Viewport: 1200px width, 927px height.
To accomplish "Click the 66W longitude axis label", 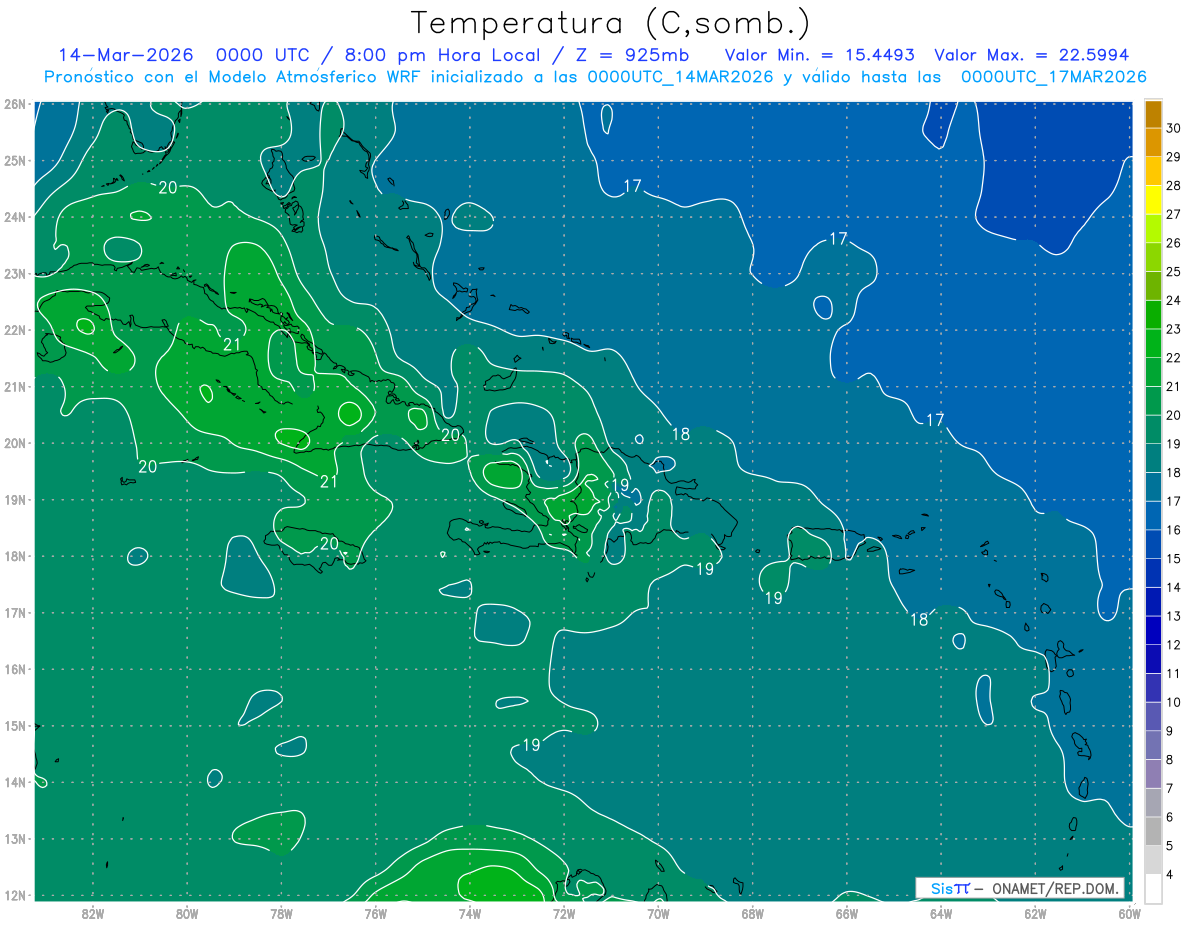I will coord(847,913).
